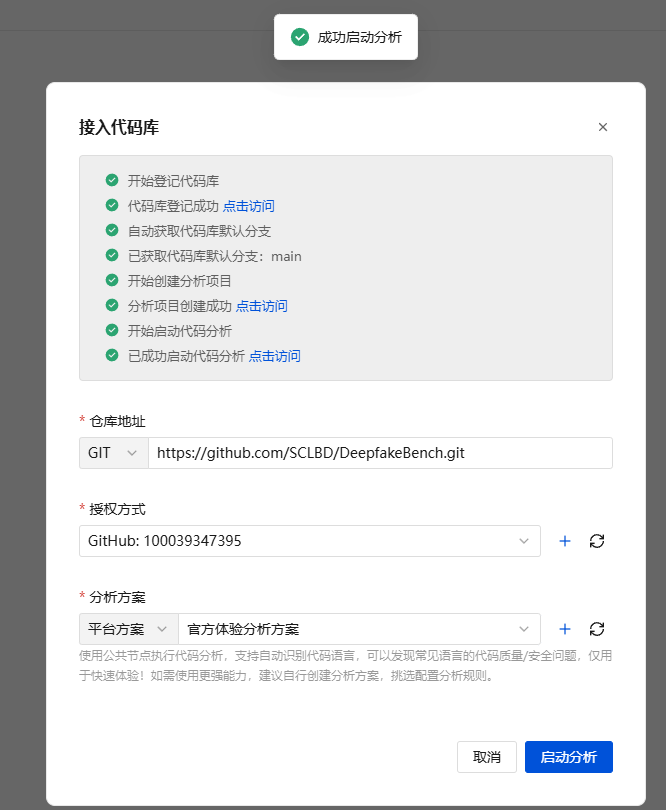Screen dimensions: 666x810
Task: Click green check icon beside 自动获取代码库默认分支
Action: [x=112, y=230]
